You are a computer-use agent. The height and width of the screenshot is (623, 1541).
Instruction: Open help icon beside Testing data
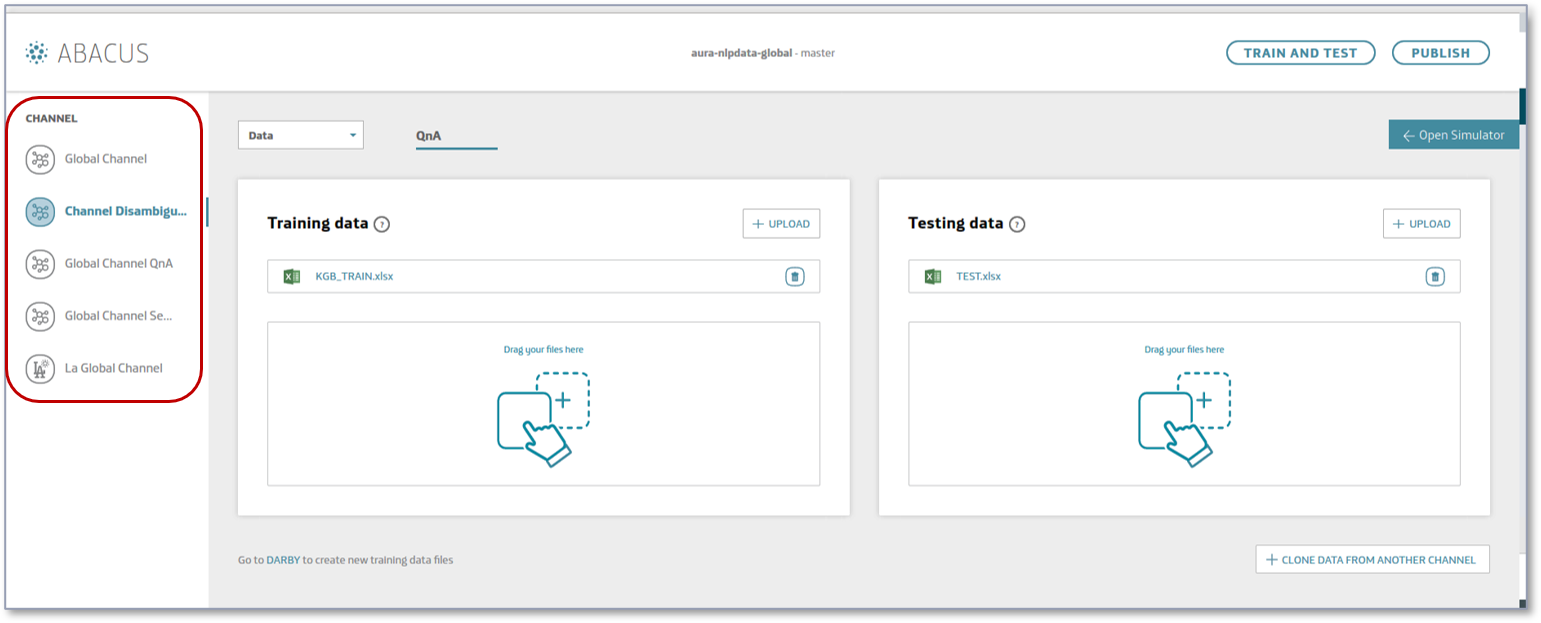(1017, 224)
